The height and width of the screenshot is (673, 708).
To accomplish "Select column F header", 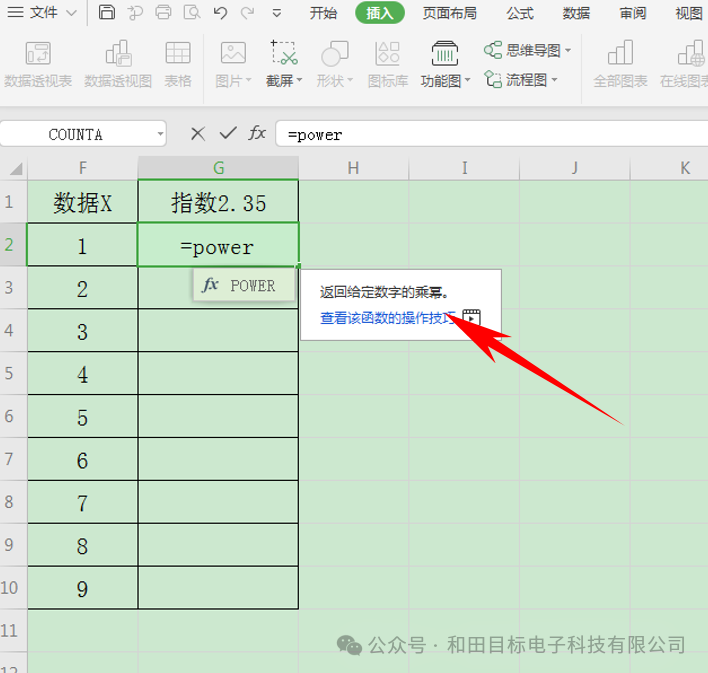I will click(x=83, y=168).
